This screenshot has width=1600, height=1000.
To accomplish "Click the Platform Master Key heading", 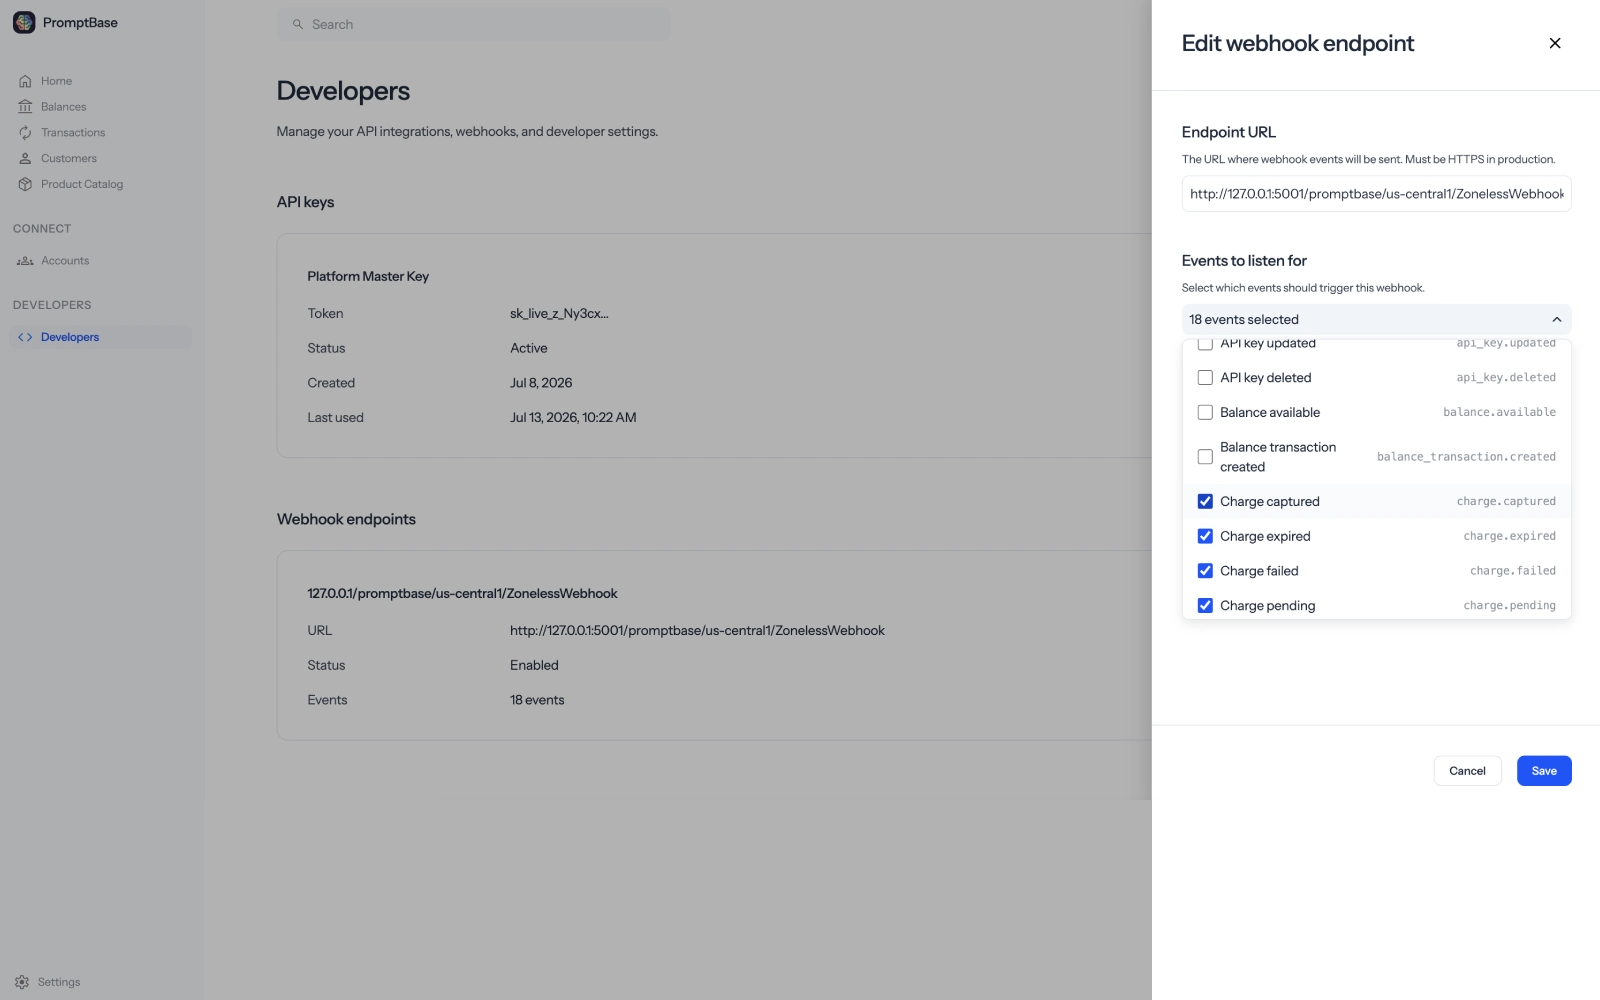I will point(368,276).
